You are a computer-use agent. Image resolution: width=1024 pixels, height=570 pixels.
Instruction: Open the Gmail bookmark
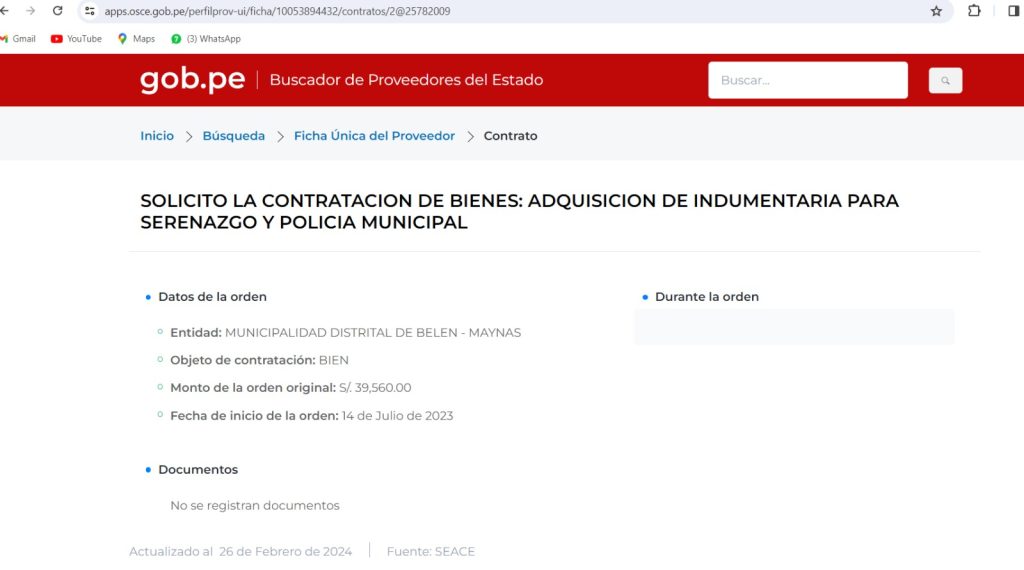tap(18, 39)
